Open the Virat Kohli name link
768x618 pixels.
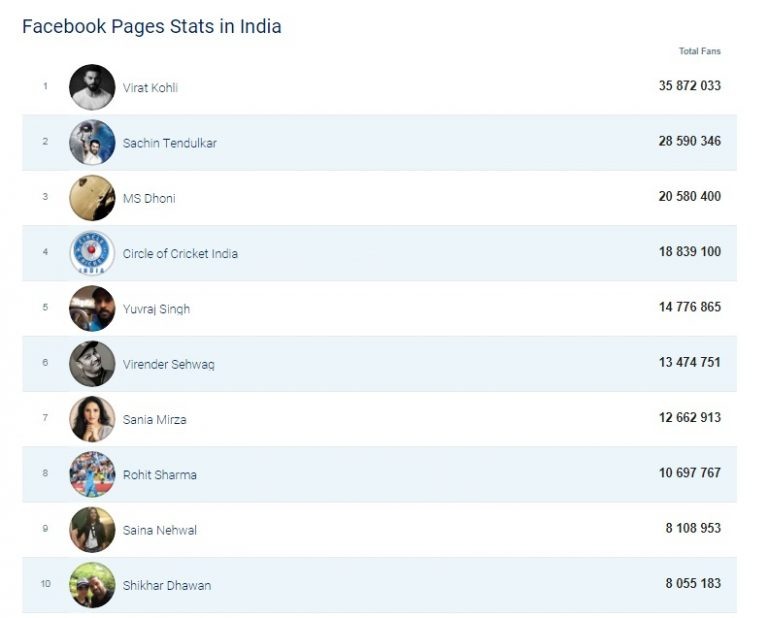[150, 88]
